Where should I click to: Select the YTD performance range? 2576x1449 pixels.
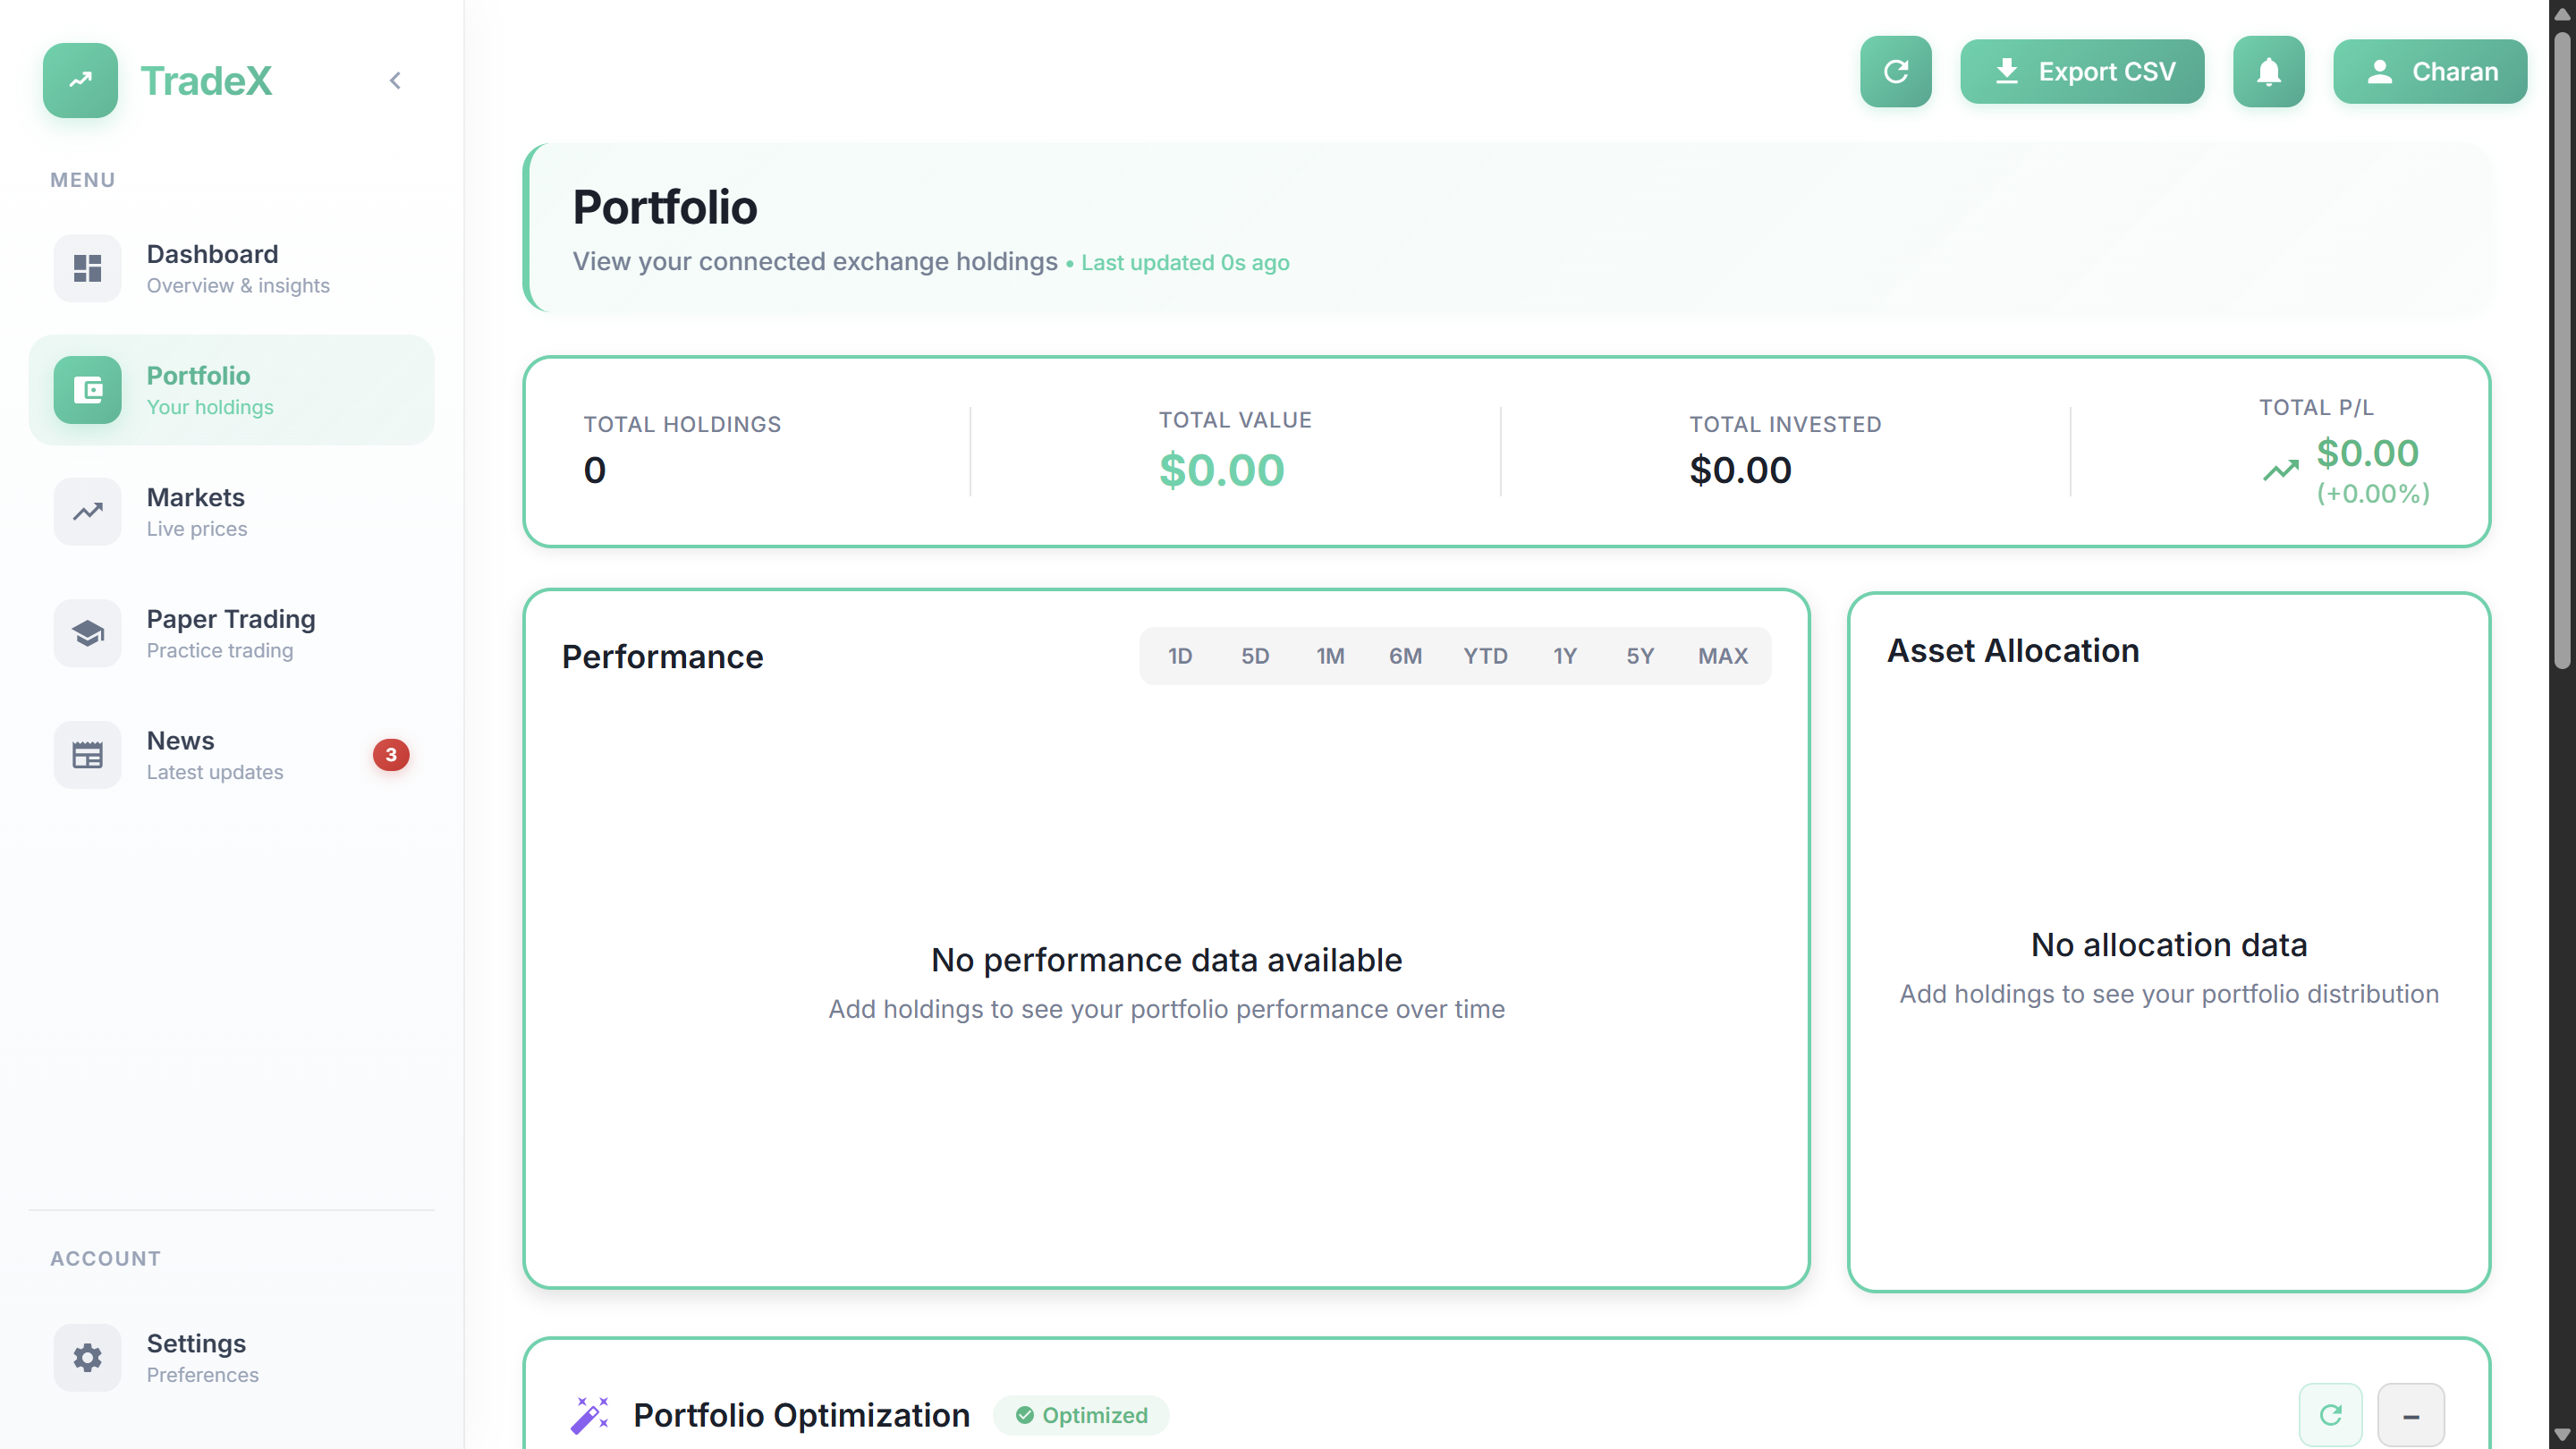(1485, 656)
